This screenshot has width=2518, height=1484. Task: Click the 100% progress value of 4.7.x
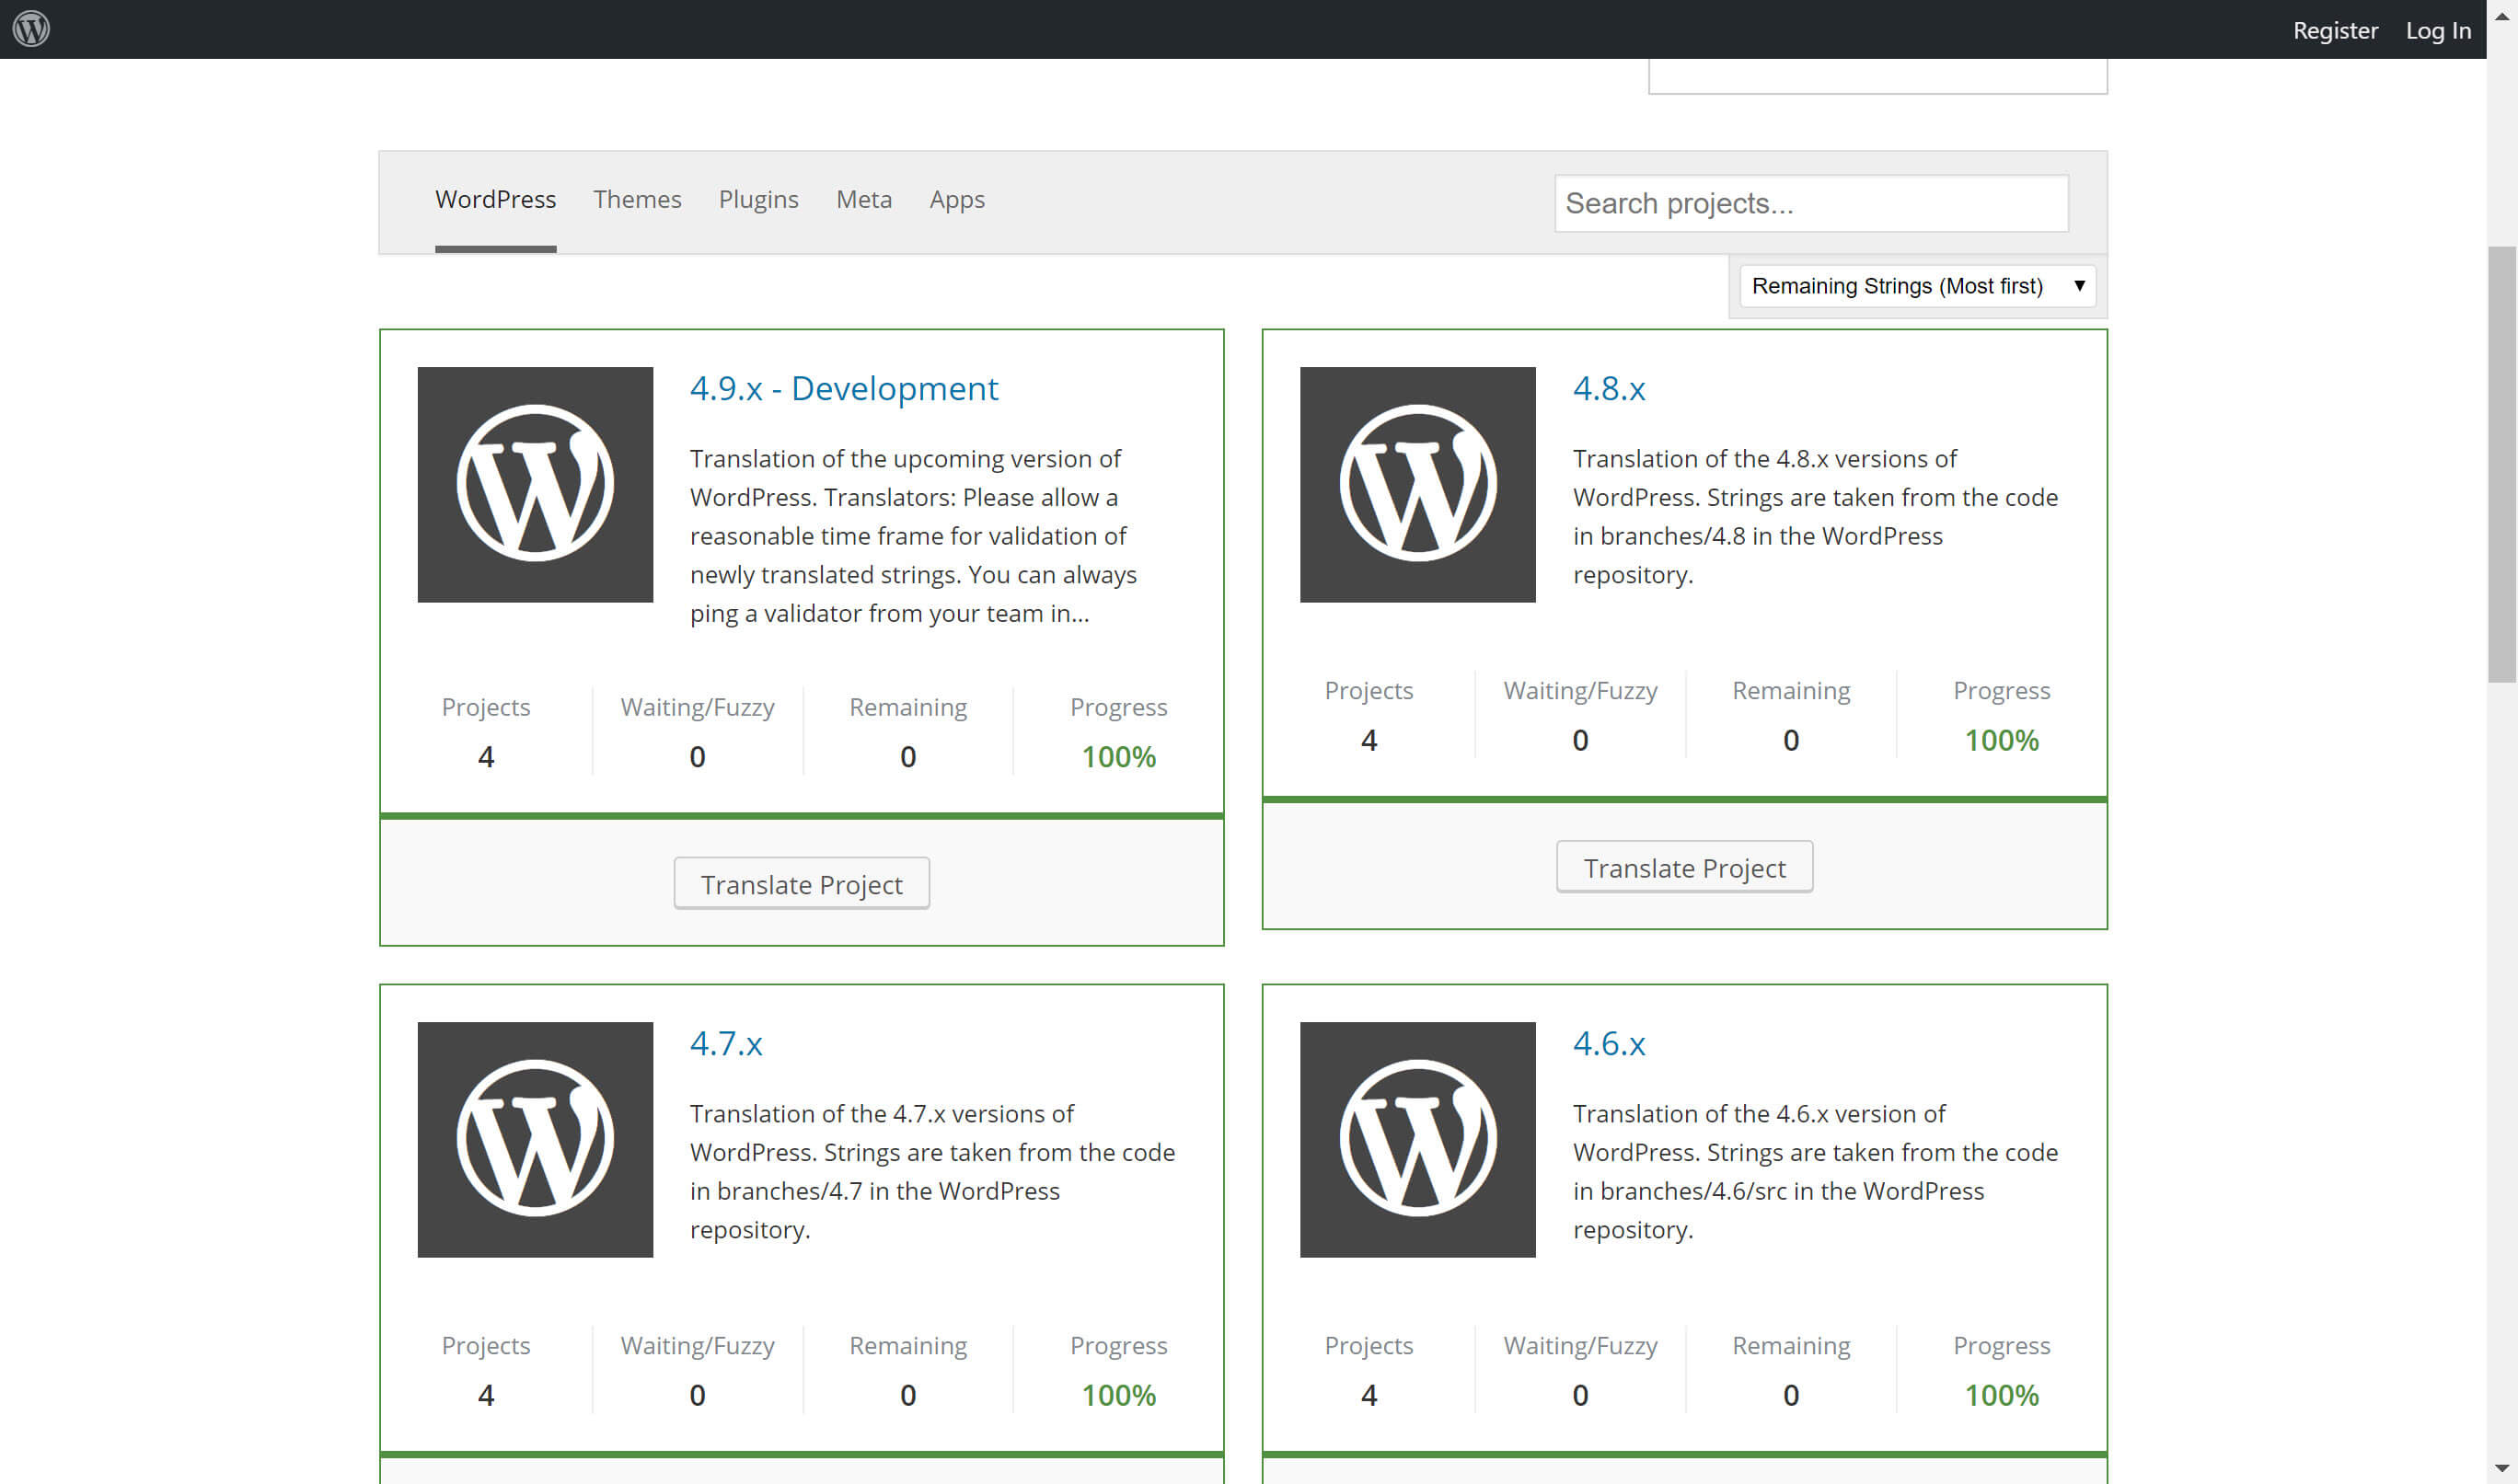(1118, 1395)
